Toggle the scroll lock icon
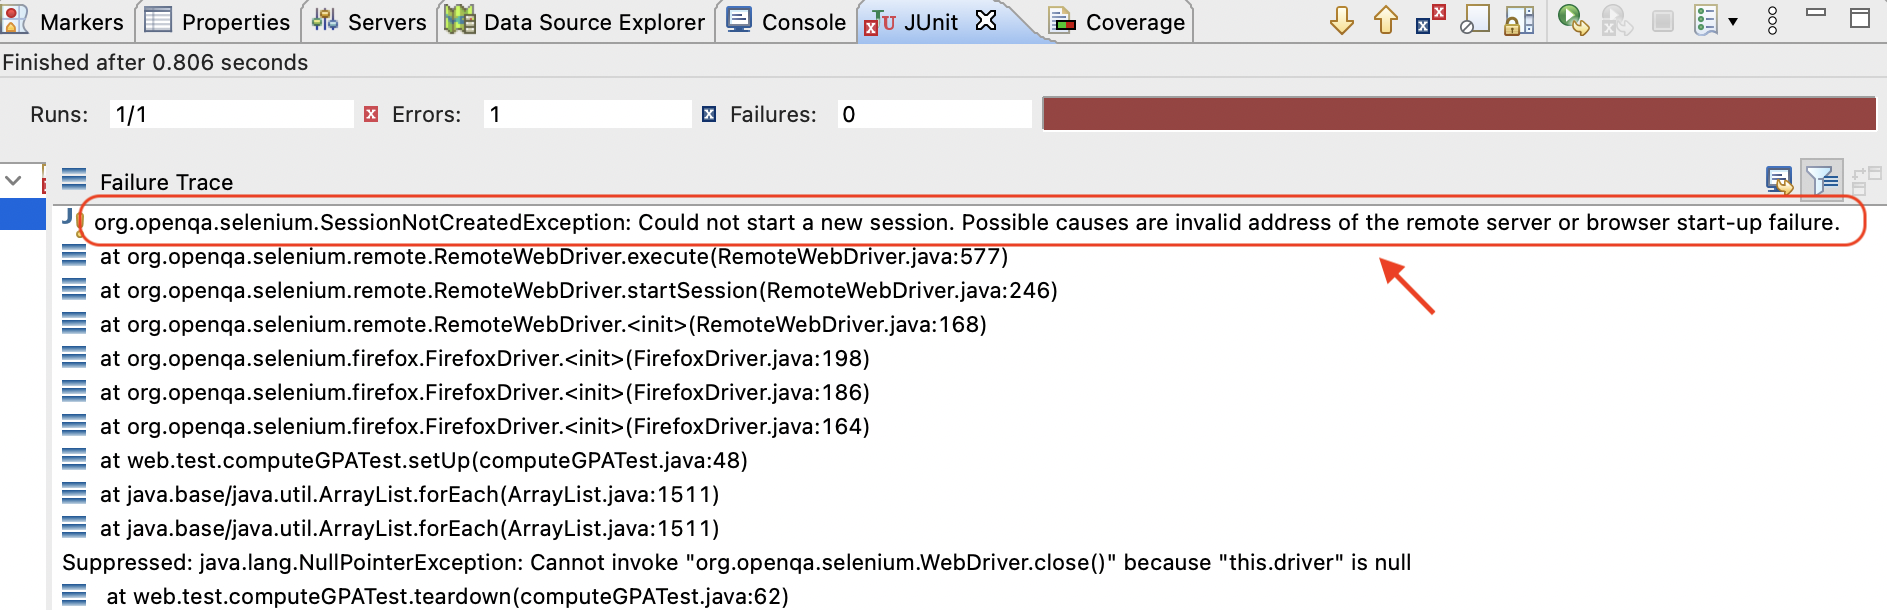 (x=1519, y=20)
